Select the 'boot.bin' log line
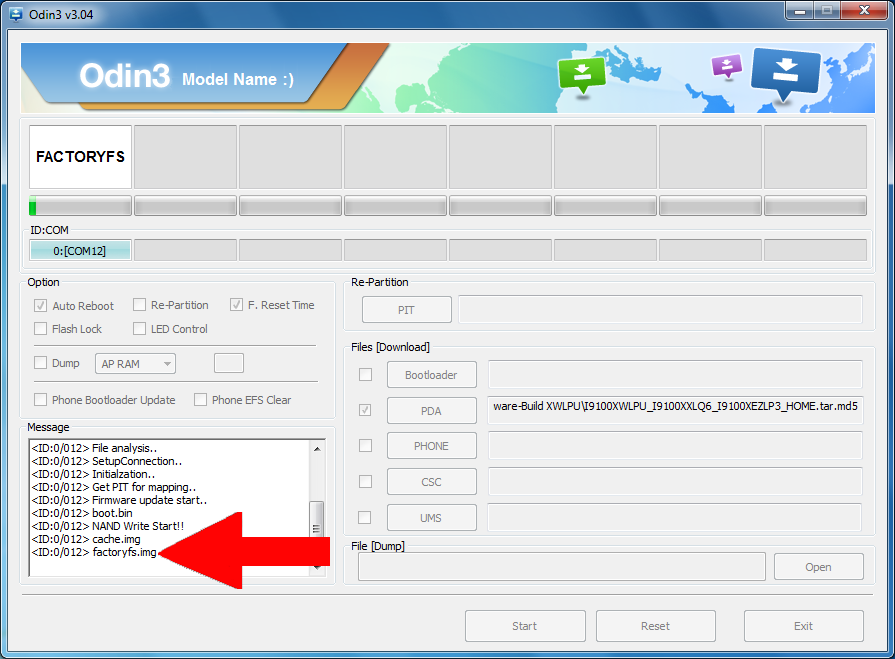 click(82, 513)
